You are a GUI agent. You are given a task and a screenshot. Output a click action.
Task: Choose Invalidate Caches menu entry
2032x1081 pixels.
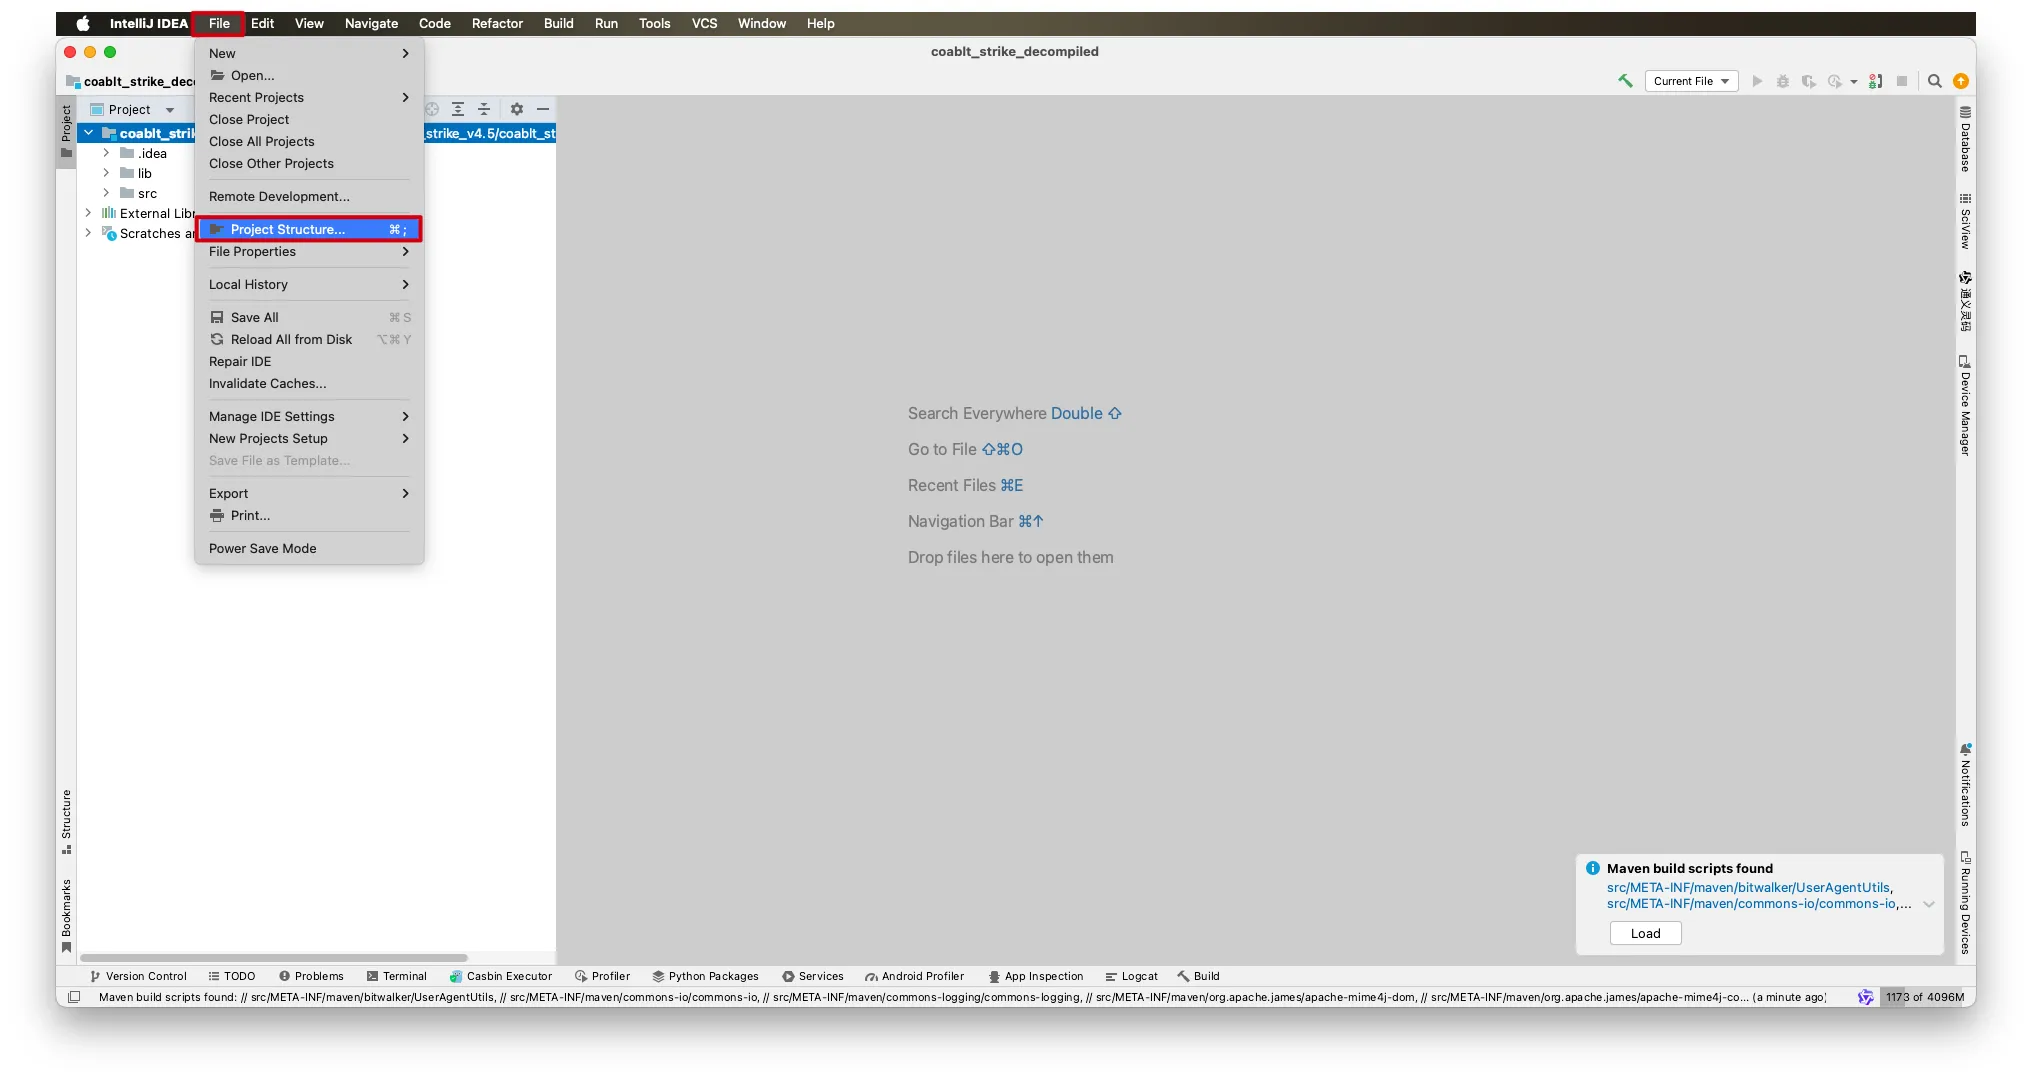coord(267,383)
